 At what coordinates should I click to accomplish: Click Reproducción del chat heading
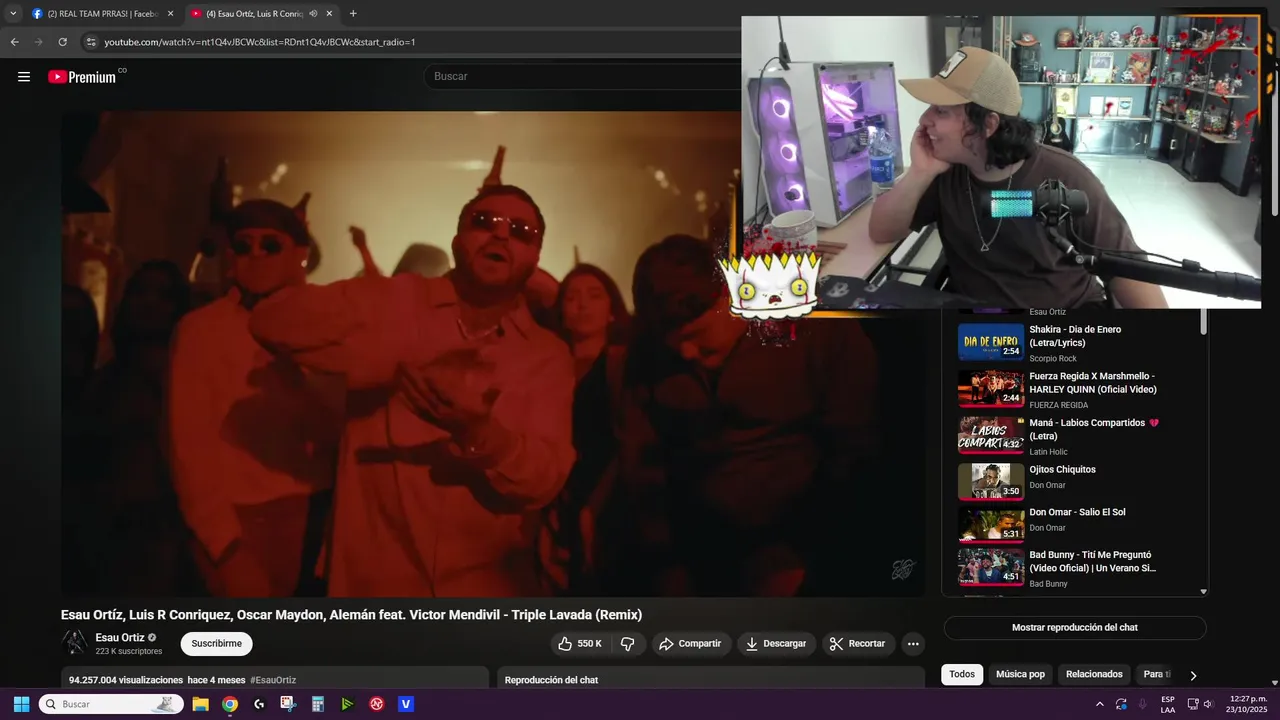click(551, 680)
